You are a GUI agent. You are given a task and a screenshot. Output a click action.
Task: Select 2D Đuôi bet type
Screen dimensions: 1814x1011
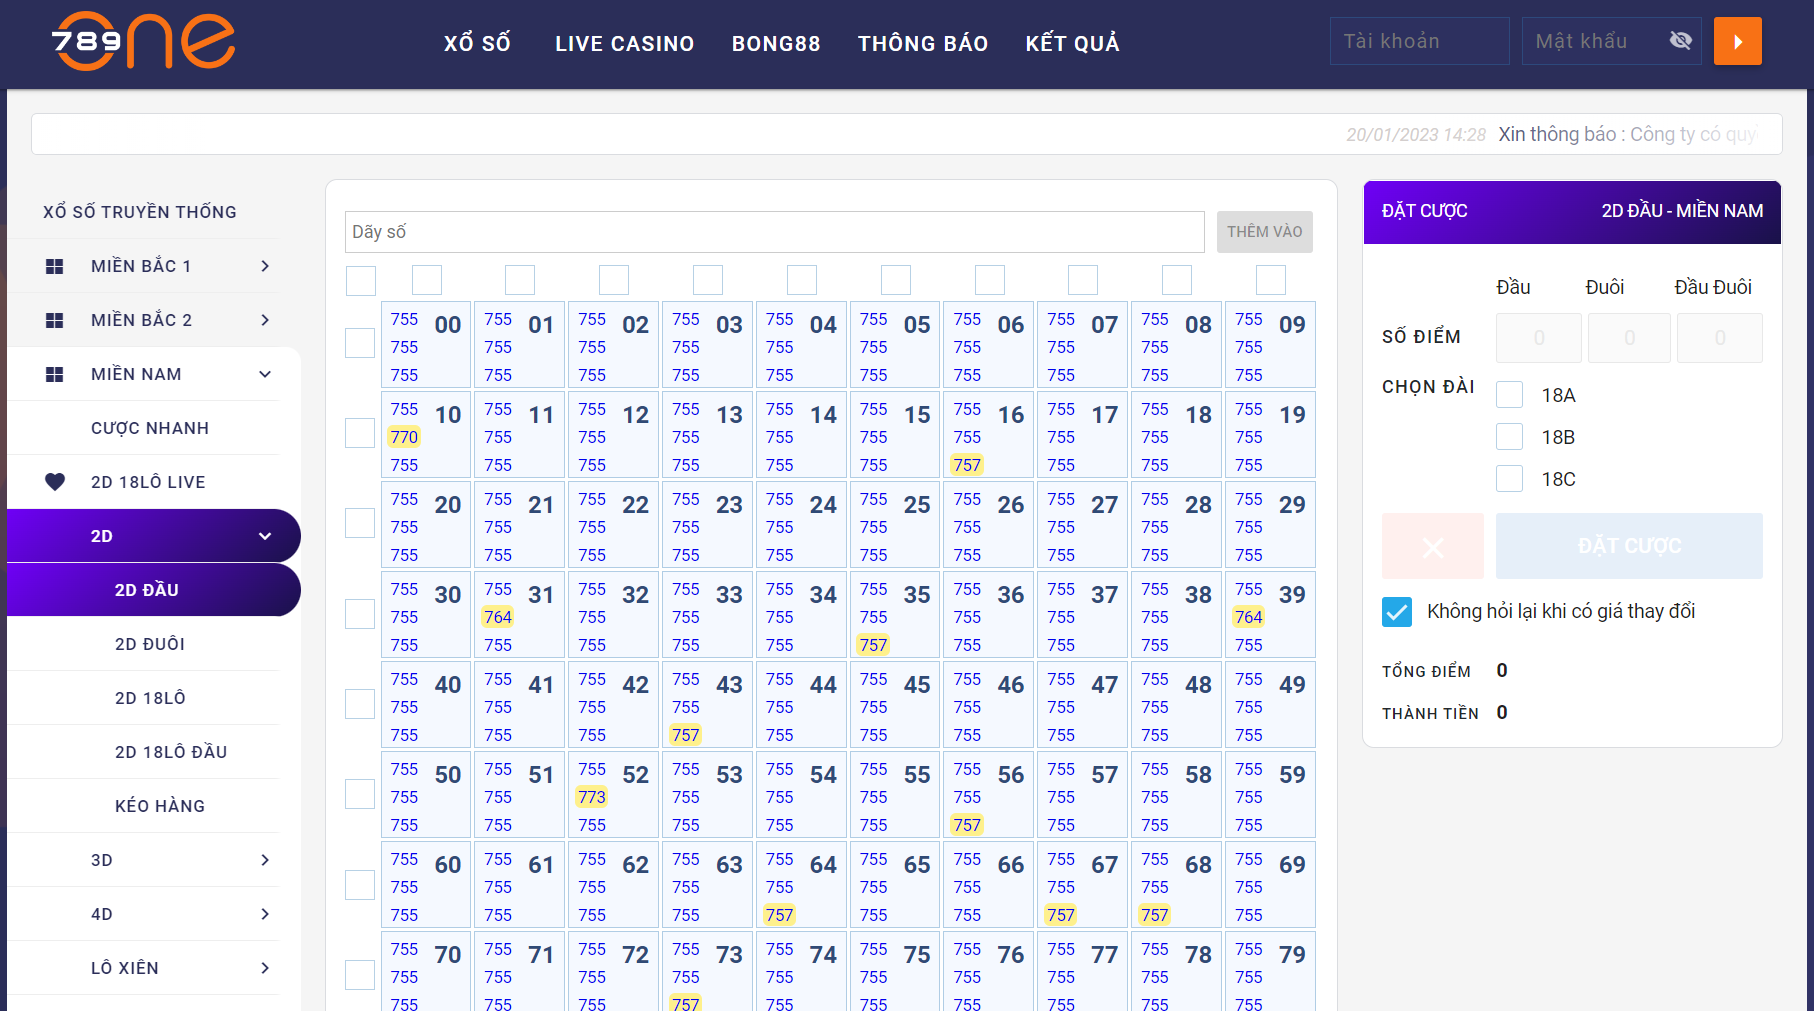(150, 644)
